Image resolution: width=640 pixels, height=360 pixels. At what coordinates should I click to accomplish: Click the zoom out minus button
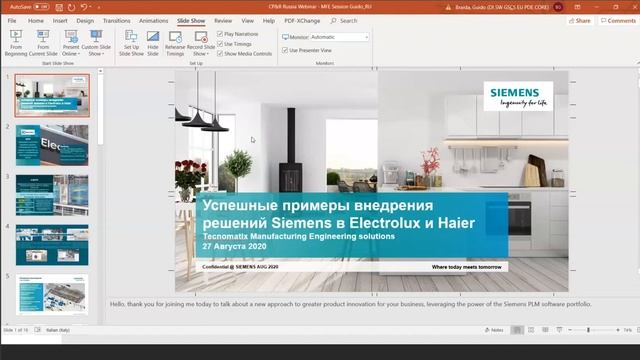570,330
